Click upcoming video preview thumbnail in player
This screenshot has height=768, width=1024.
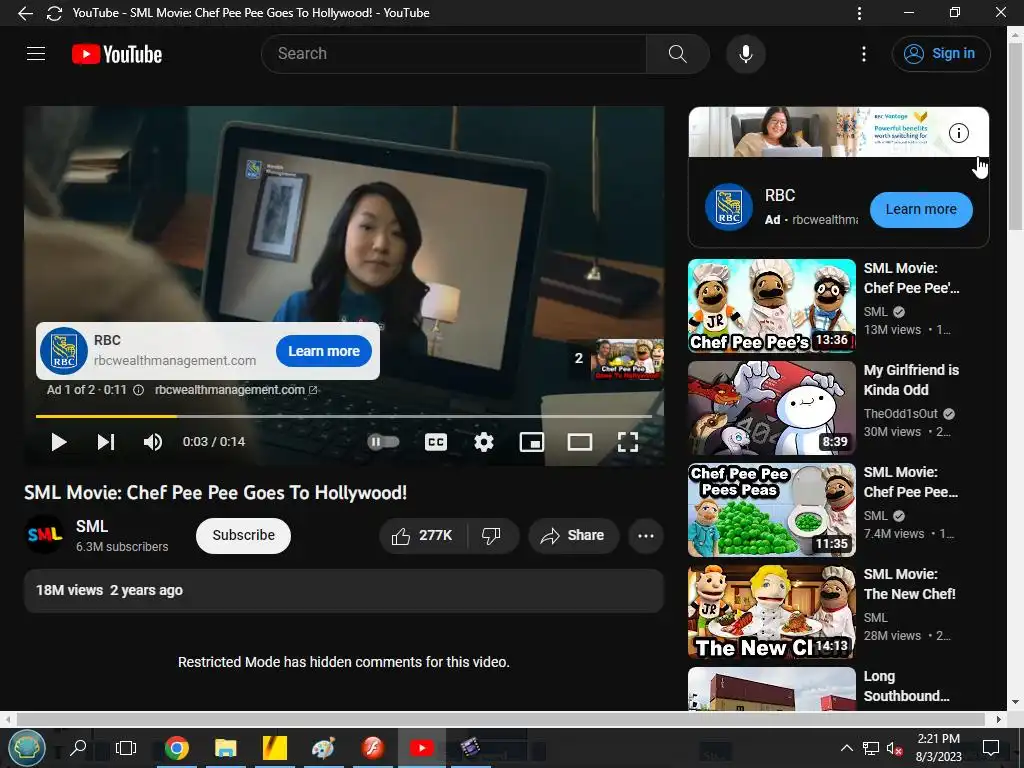627,359
